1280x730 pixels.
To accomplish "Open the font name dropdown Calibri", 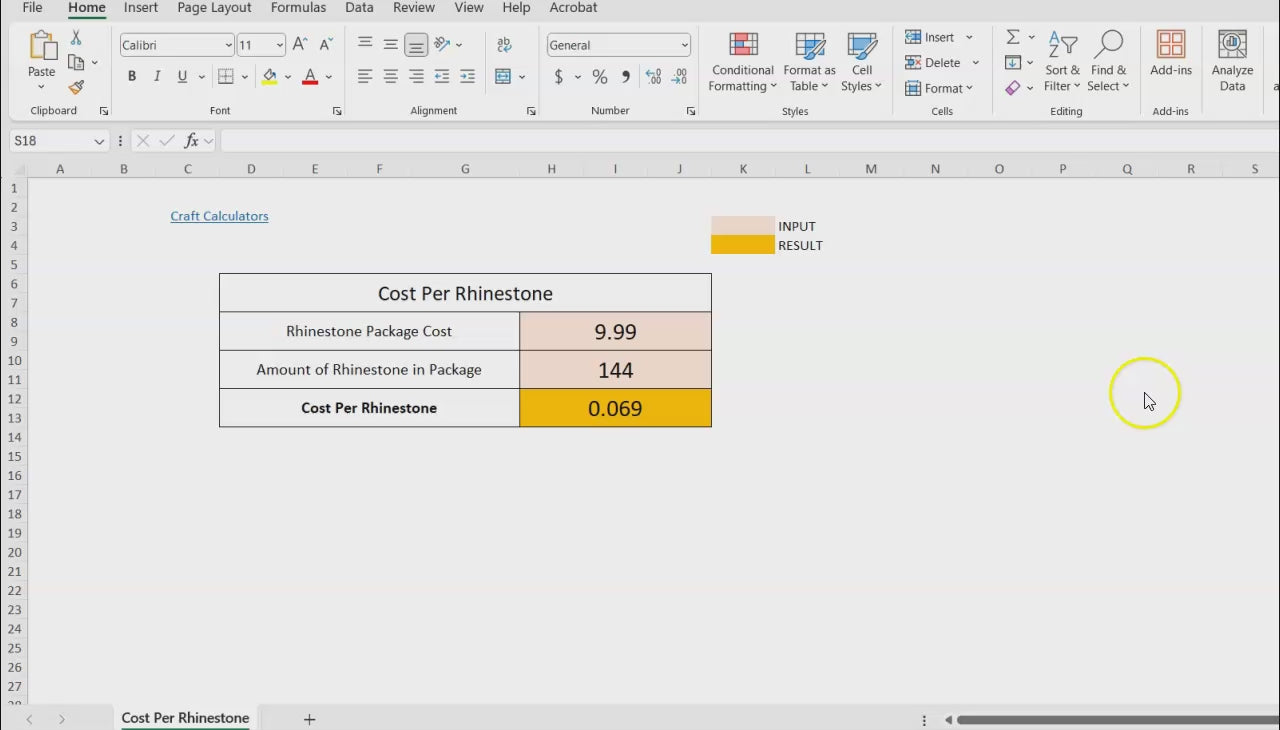I will pyautogui.click(x=228, y=45).
